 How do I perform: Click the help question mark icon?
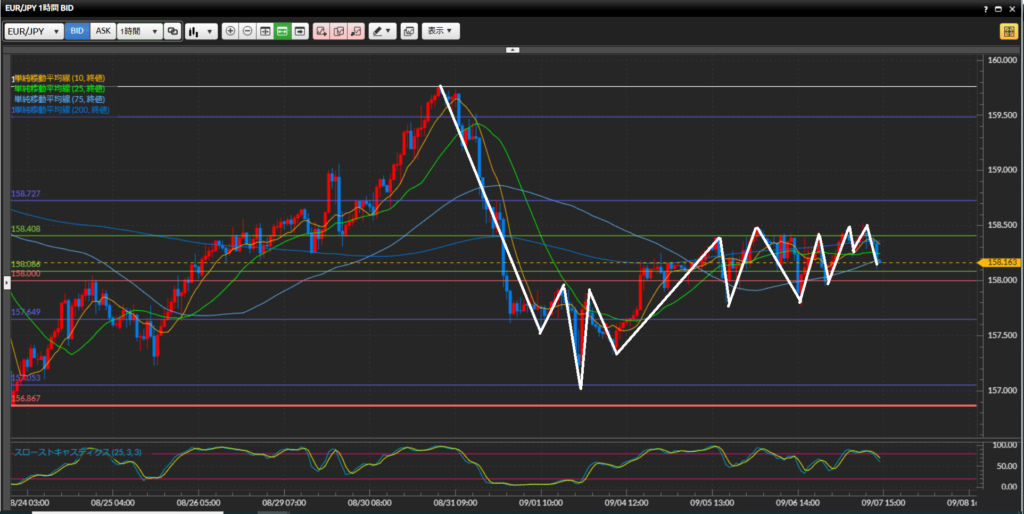coord(985,9)
